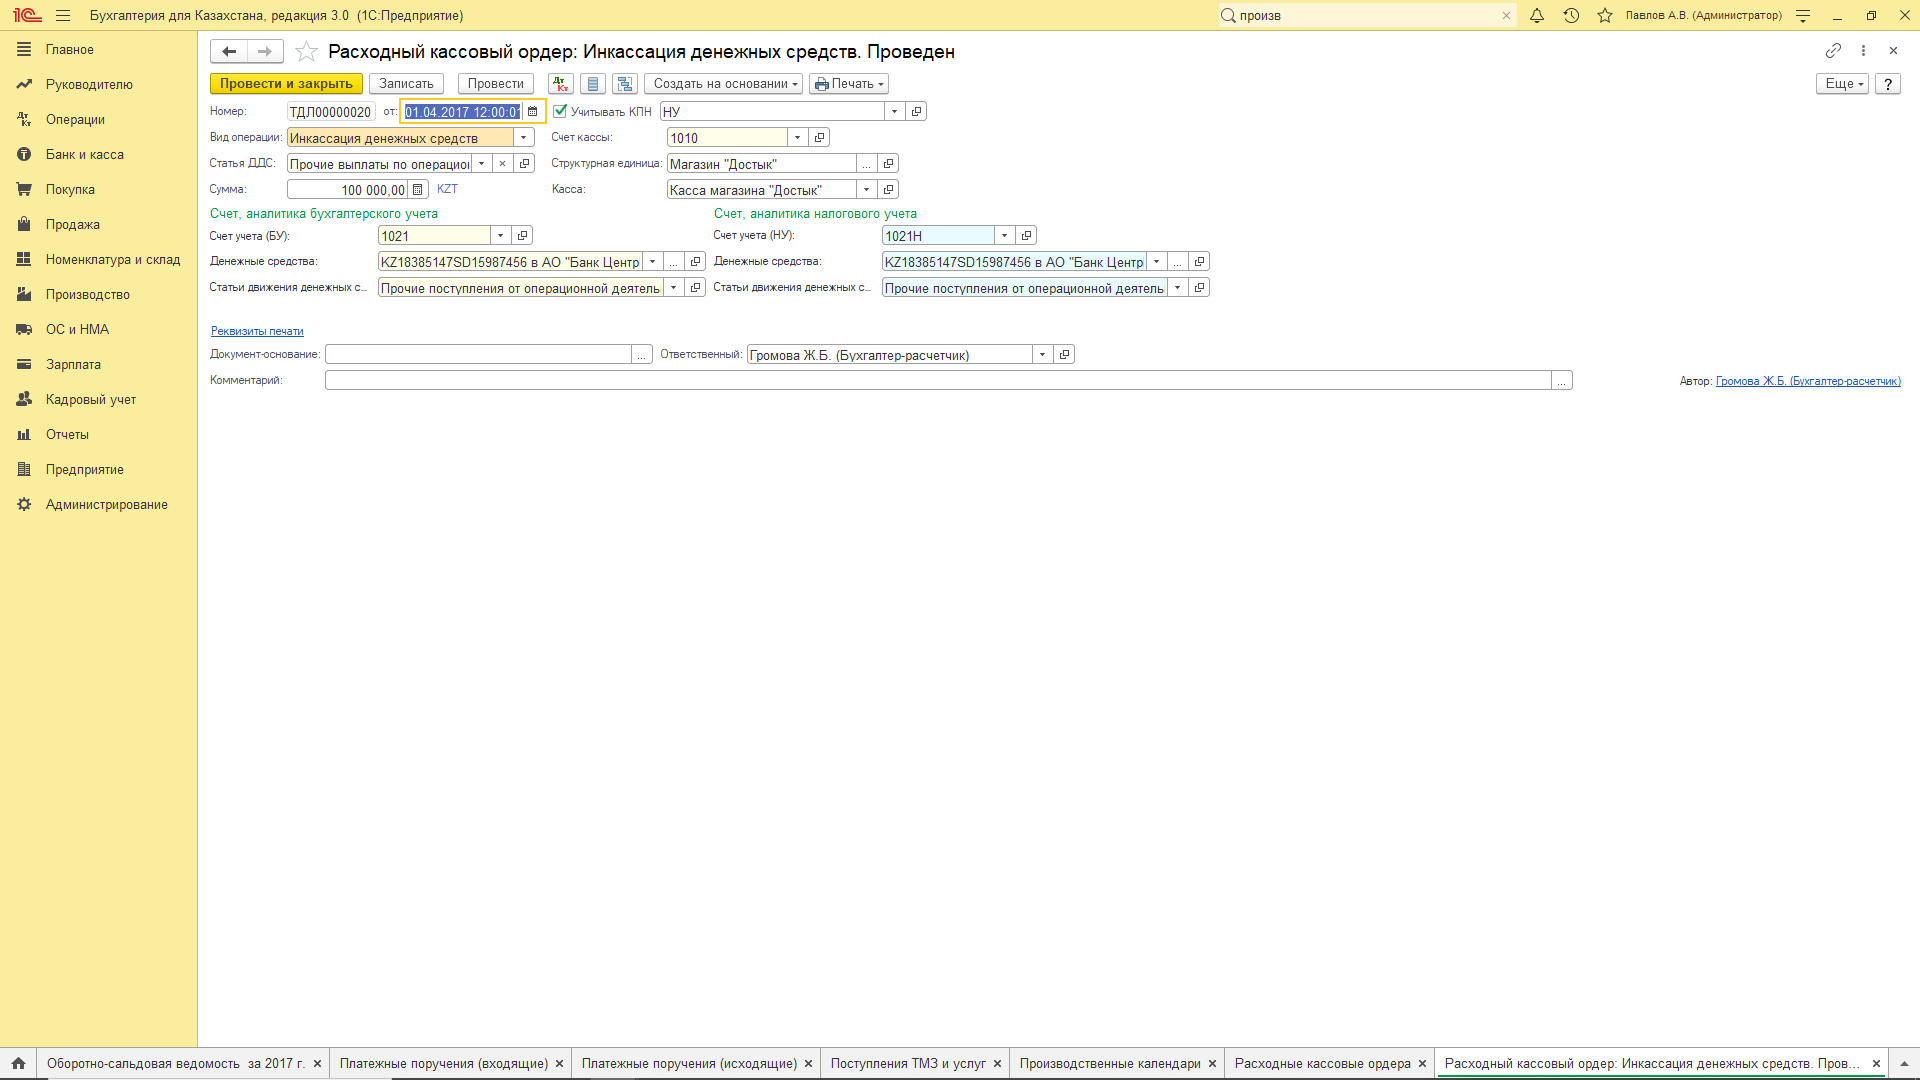The height and width of the screenshot is (1080, 1920).
Task: Show history via the clock icon
Action: pos(1571,15)
